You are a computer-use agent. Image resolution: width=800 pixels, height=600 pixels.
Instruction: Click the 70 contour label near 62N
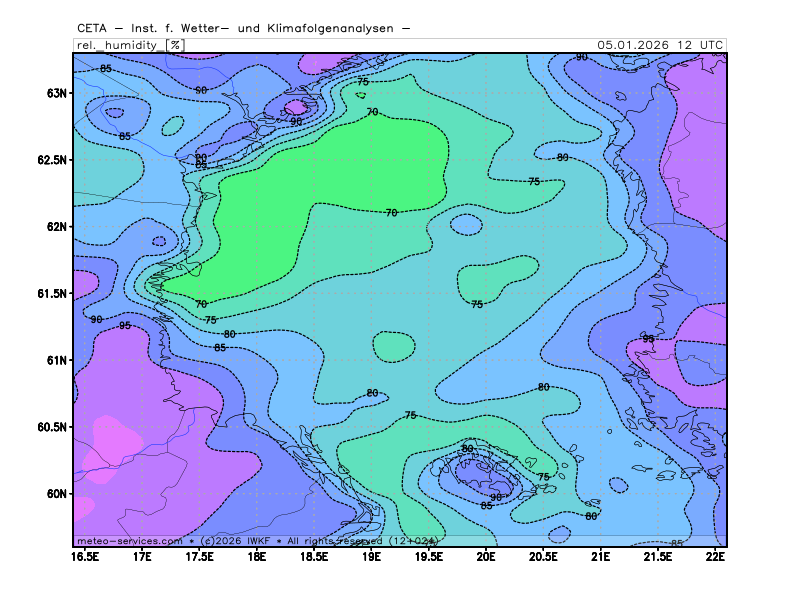coord(391,213)
